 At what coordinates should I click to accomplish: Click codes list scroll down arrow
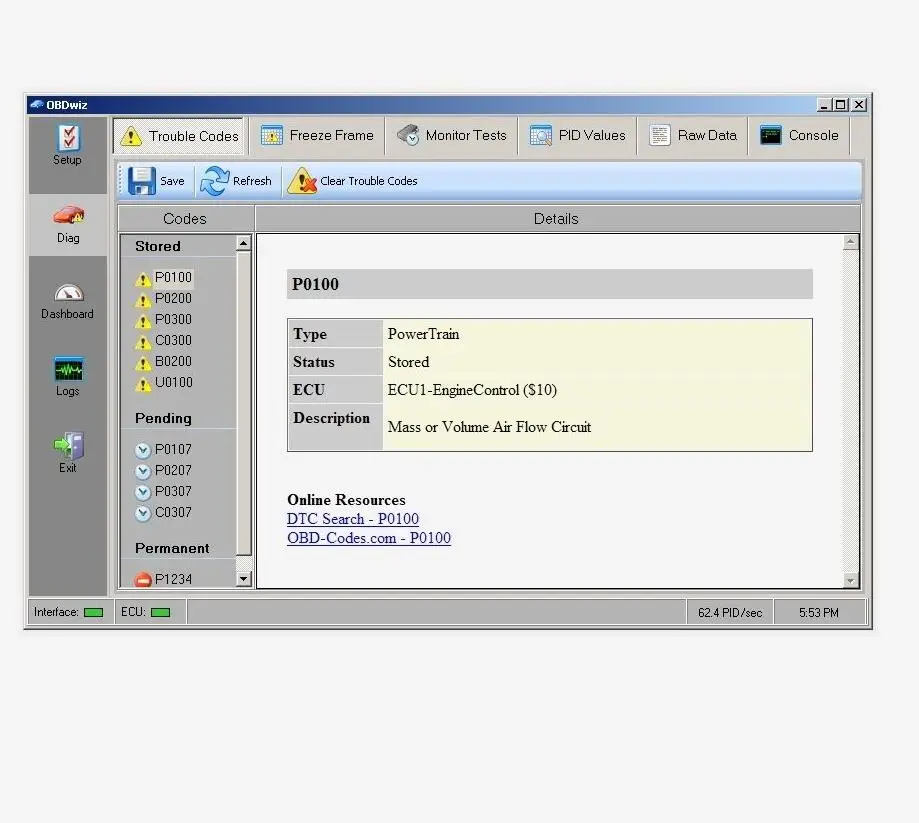click(x=244, y=579)
